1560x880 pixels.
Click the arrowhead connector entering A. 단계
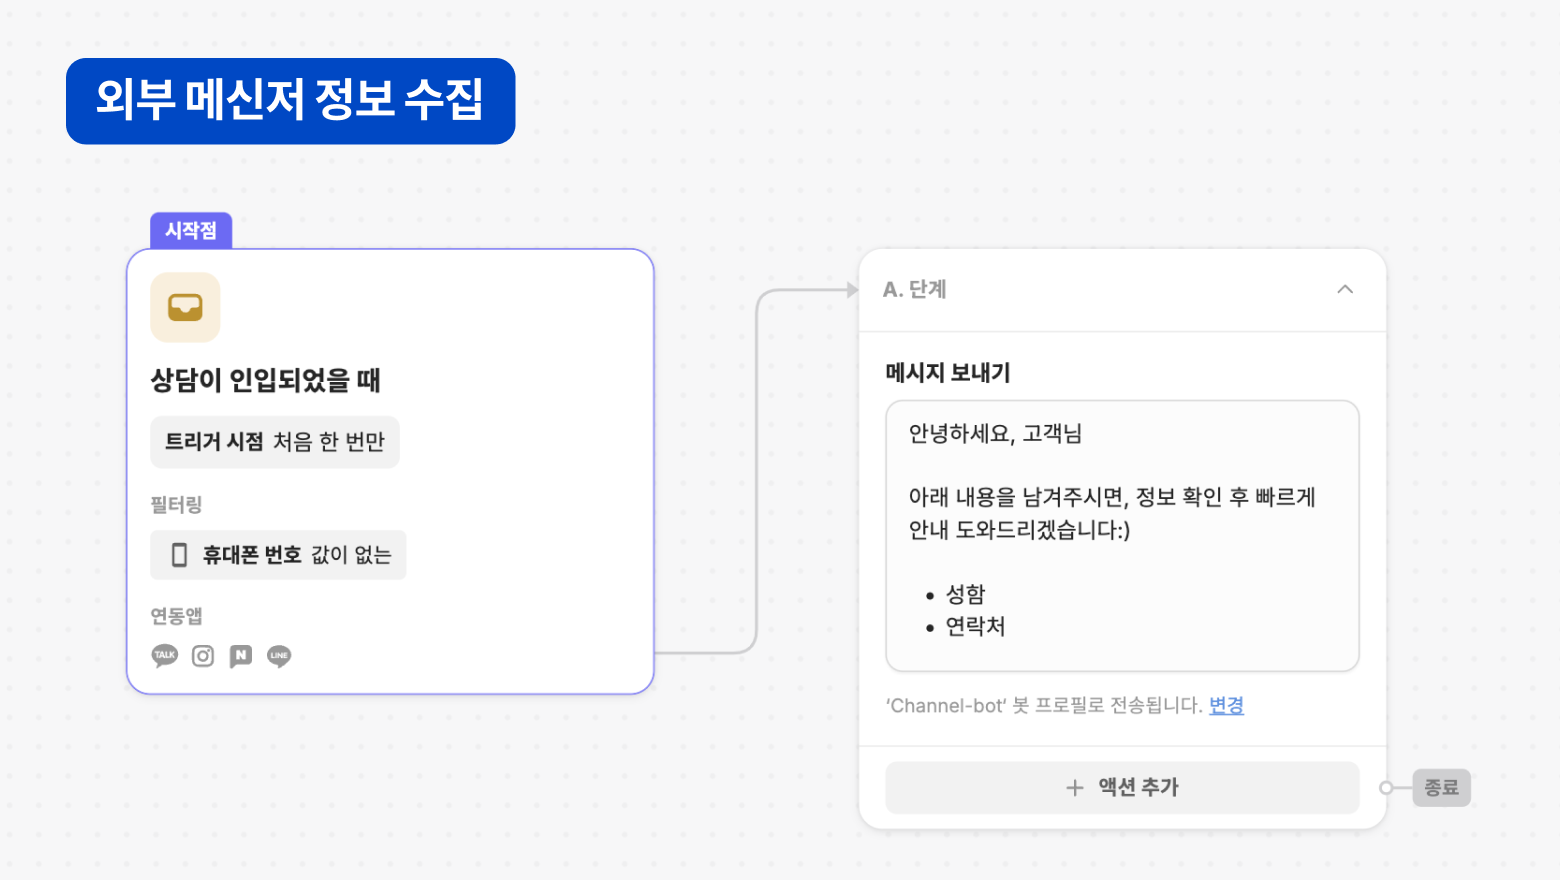click(852, 290)
